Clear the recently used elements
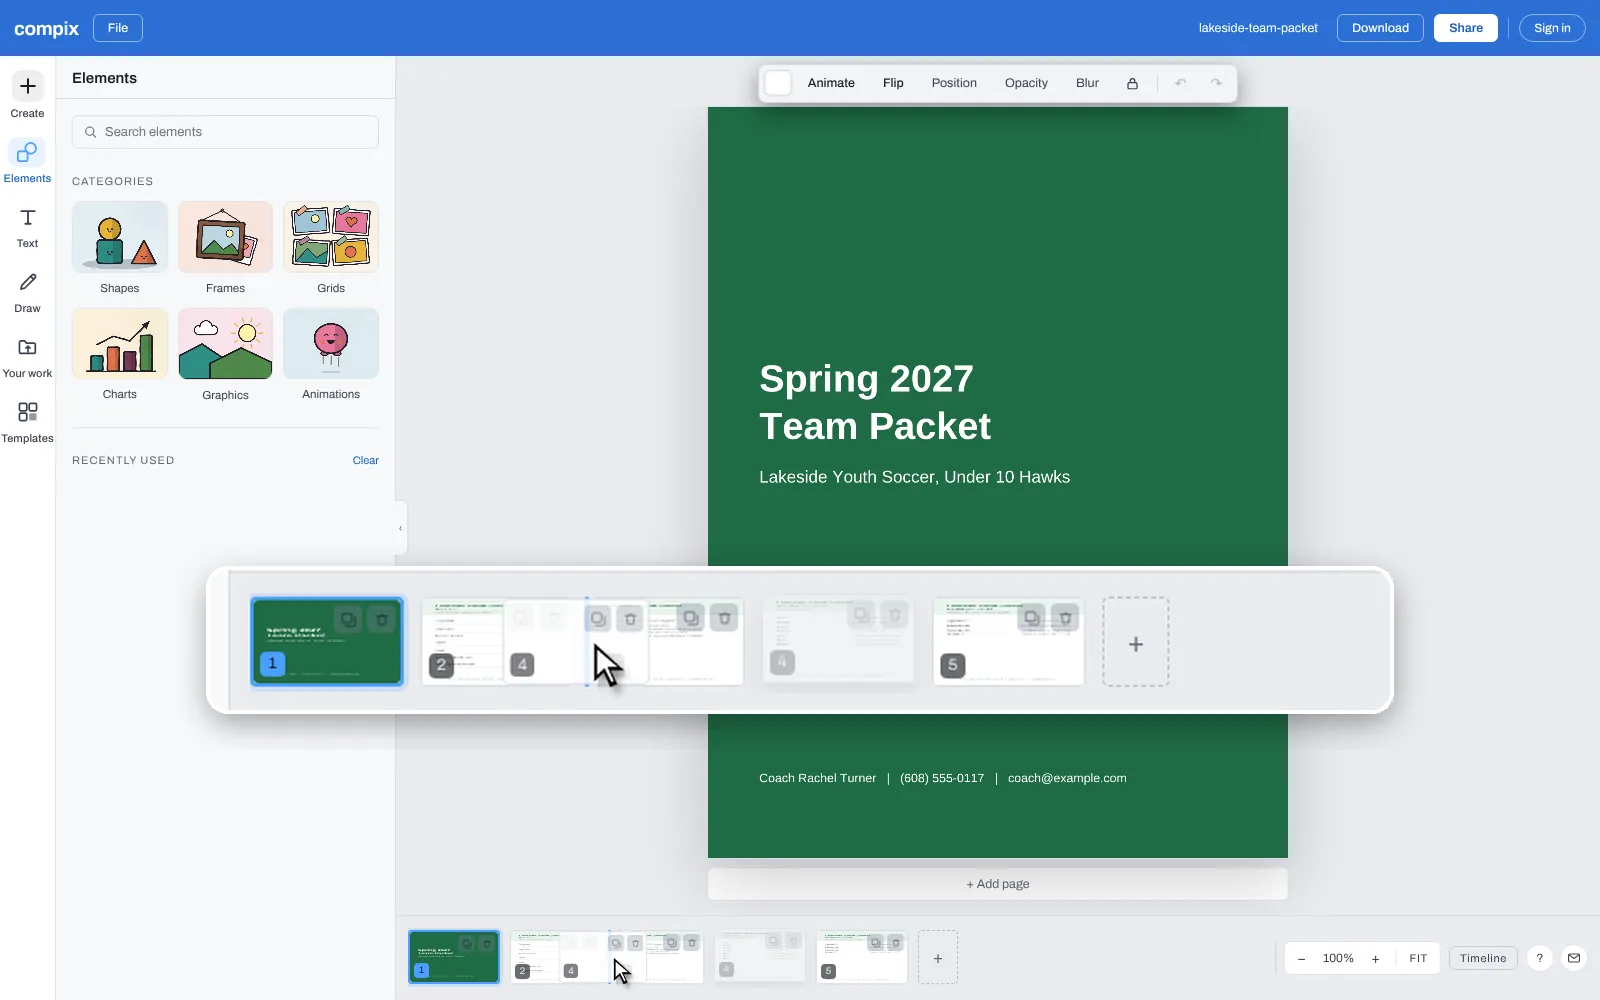1600x1000 pixels. (x=365, y=460)
